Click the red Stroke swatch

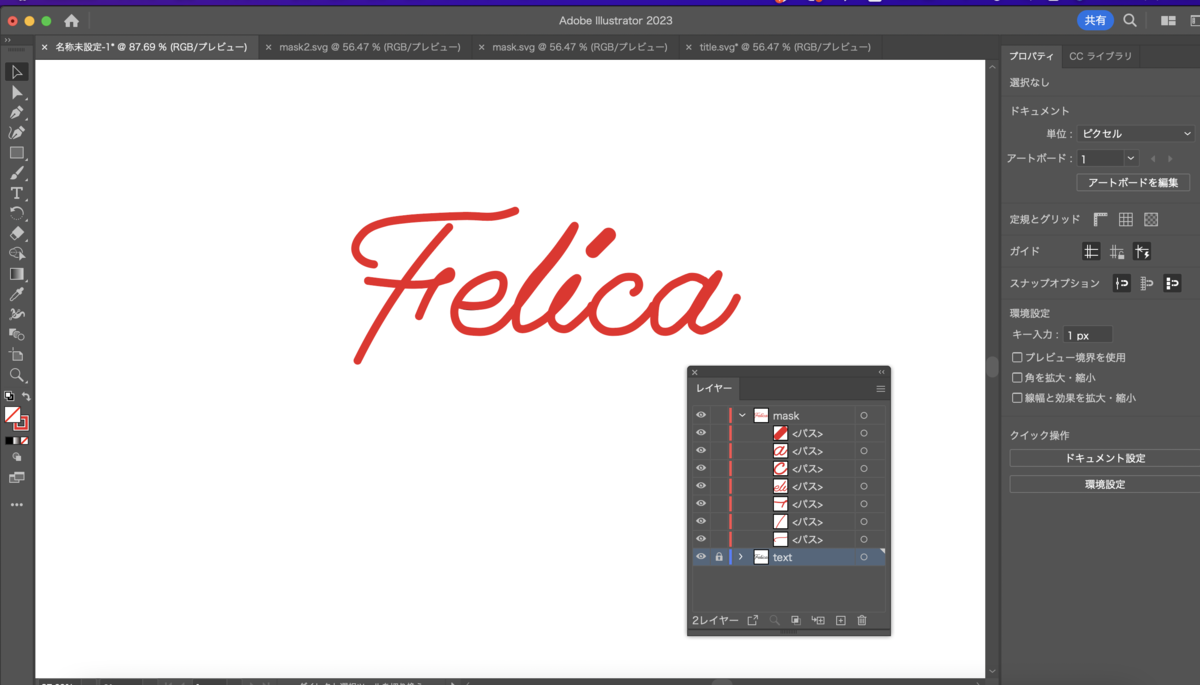pyautogui.click(x=23, y=424)
